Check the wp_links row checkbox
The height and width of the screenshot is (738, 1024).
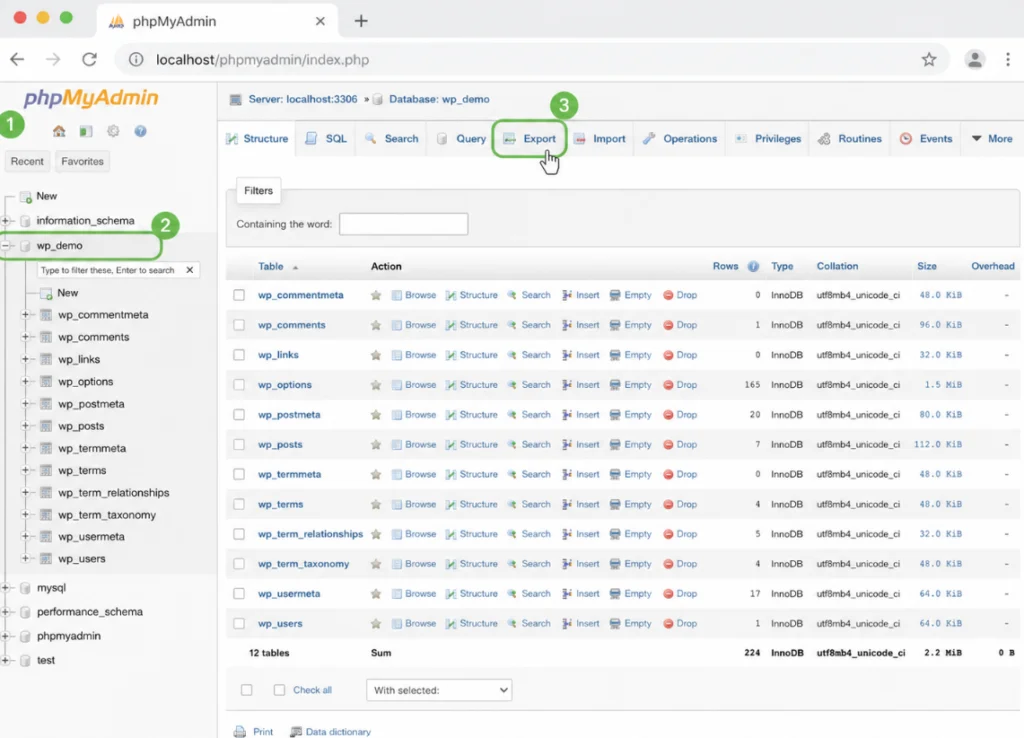pyautogui.click(x=239, y=355)
